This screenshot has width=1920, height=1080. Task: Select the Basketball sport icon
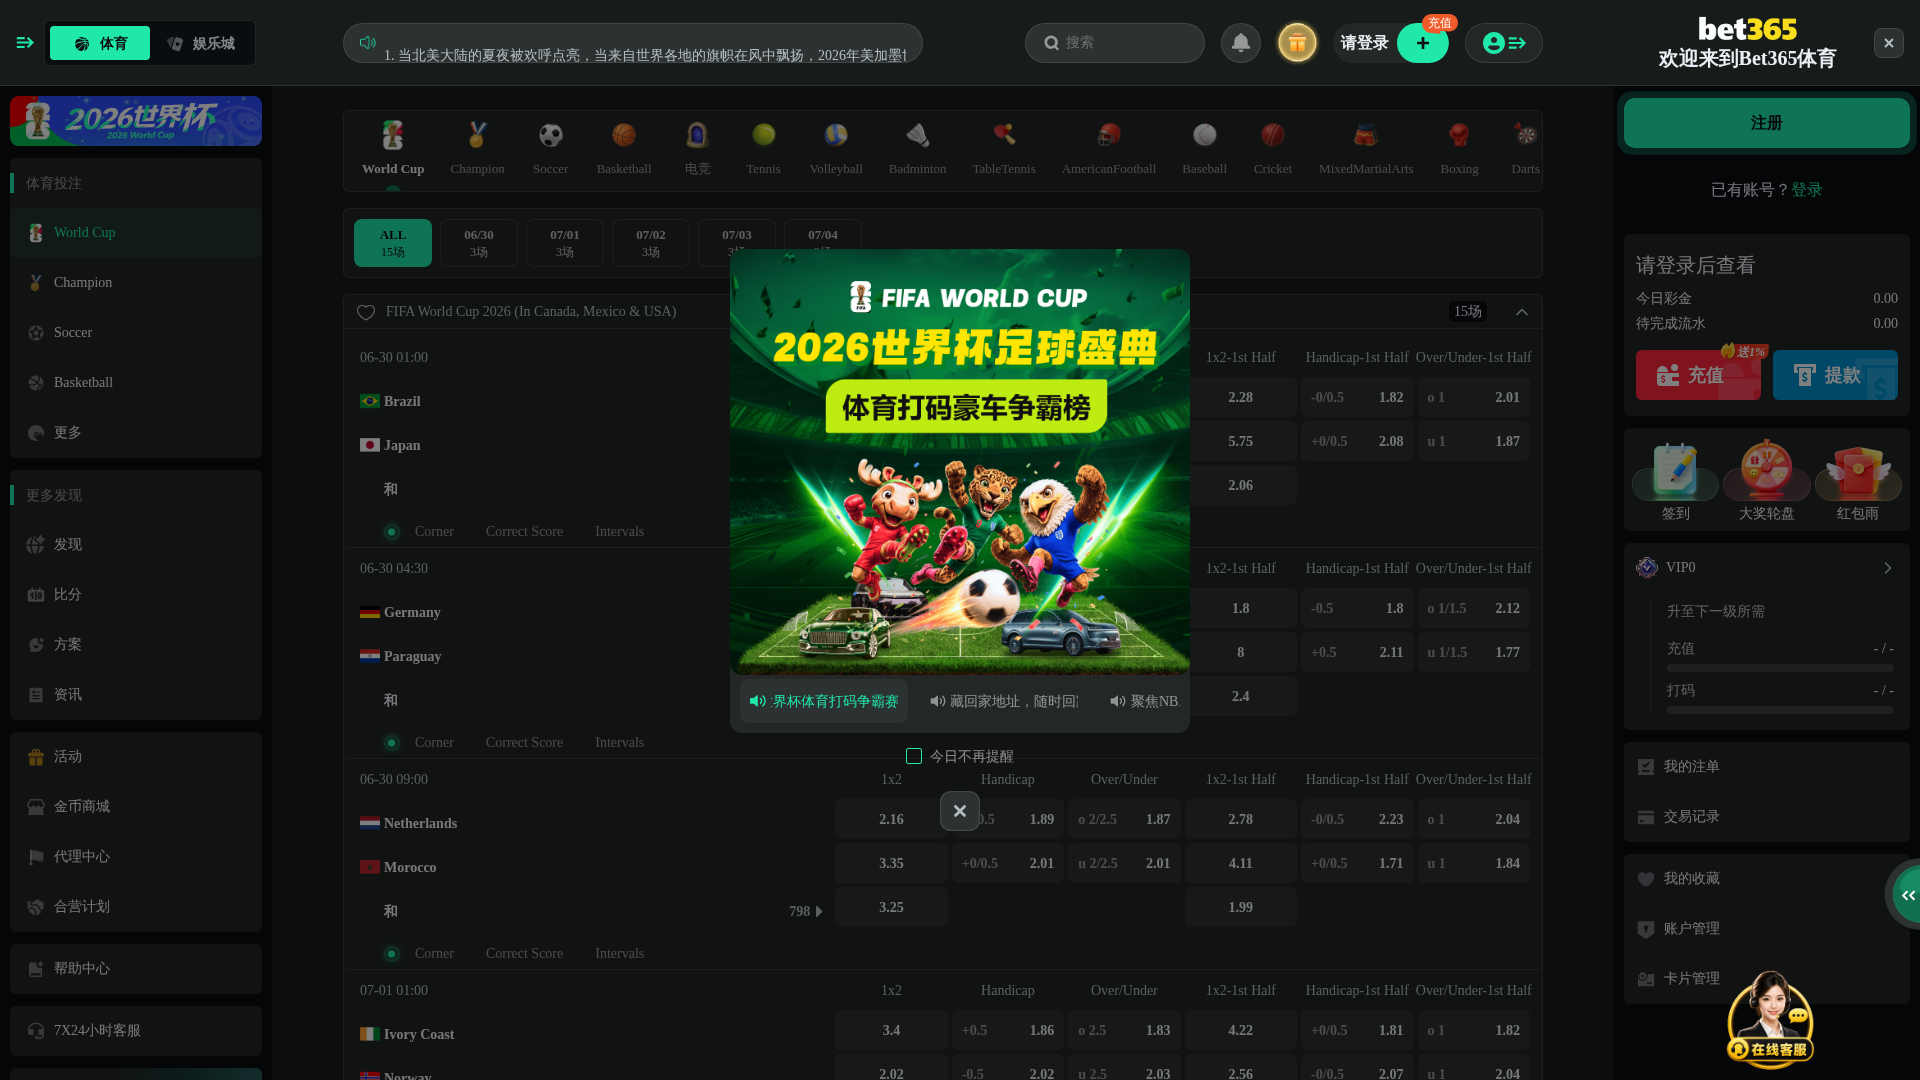coord(624,135)
